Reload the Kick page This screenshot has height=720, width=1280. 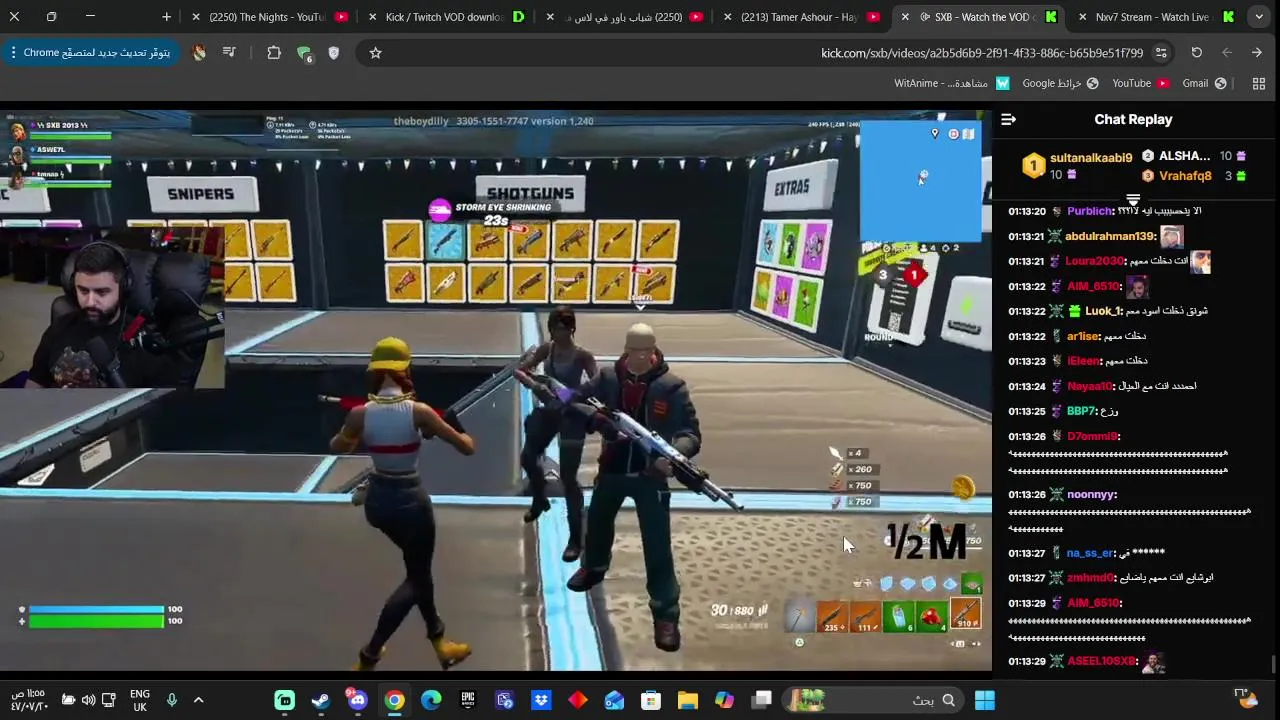pos(1196,52)
